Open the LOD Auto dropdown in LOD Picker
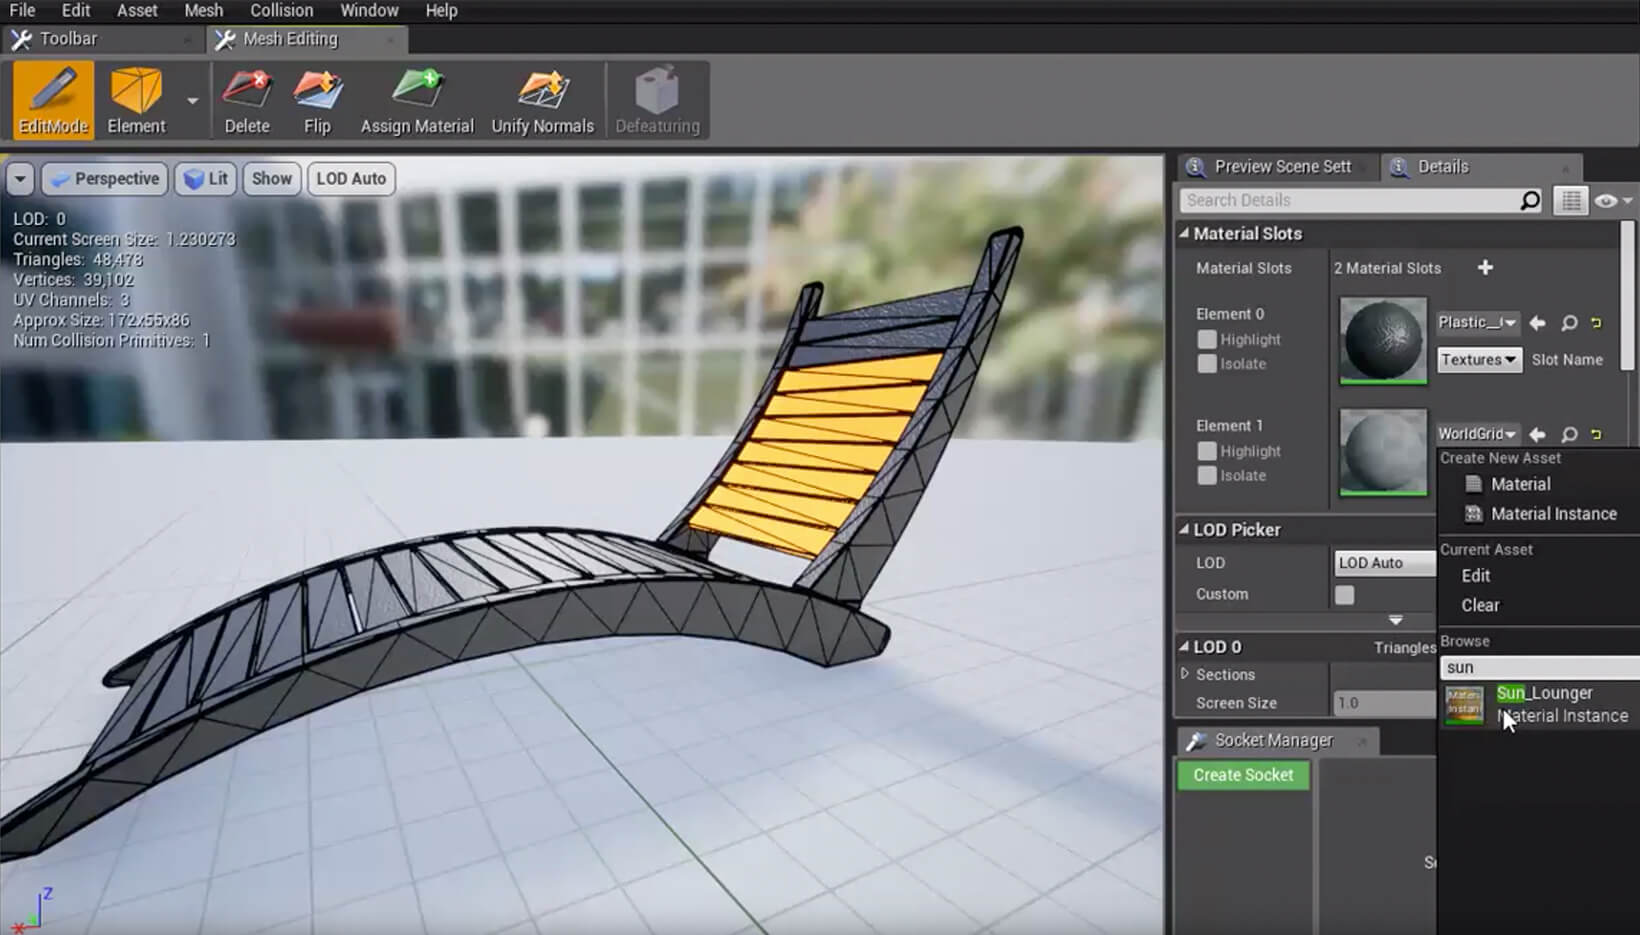1640x935 pixels. pos(1384,562)
